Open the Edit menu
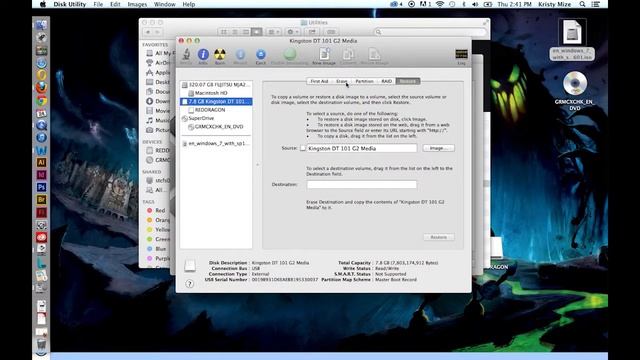The height and width of the screenshot is (360, 640). (115, 4)
